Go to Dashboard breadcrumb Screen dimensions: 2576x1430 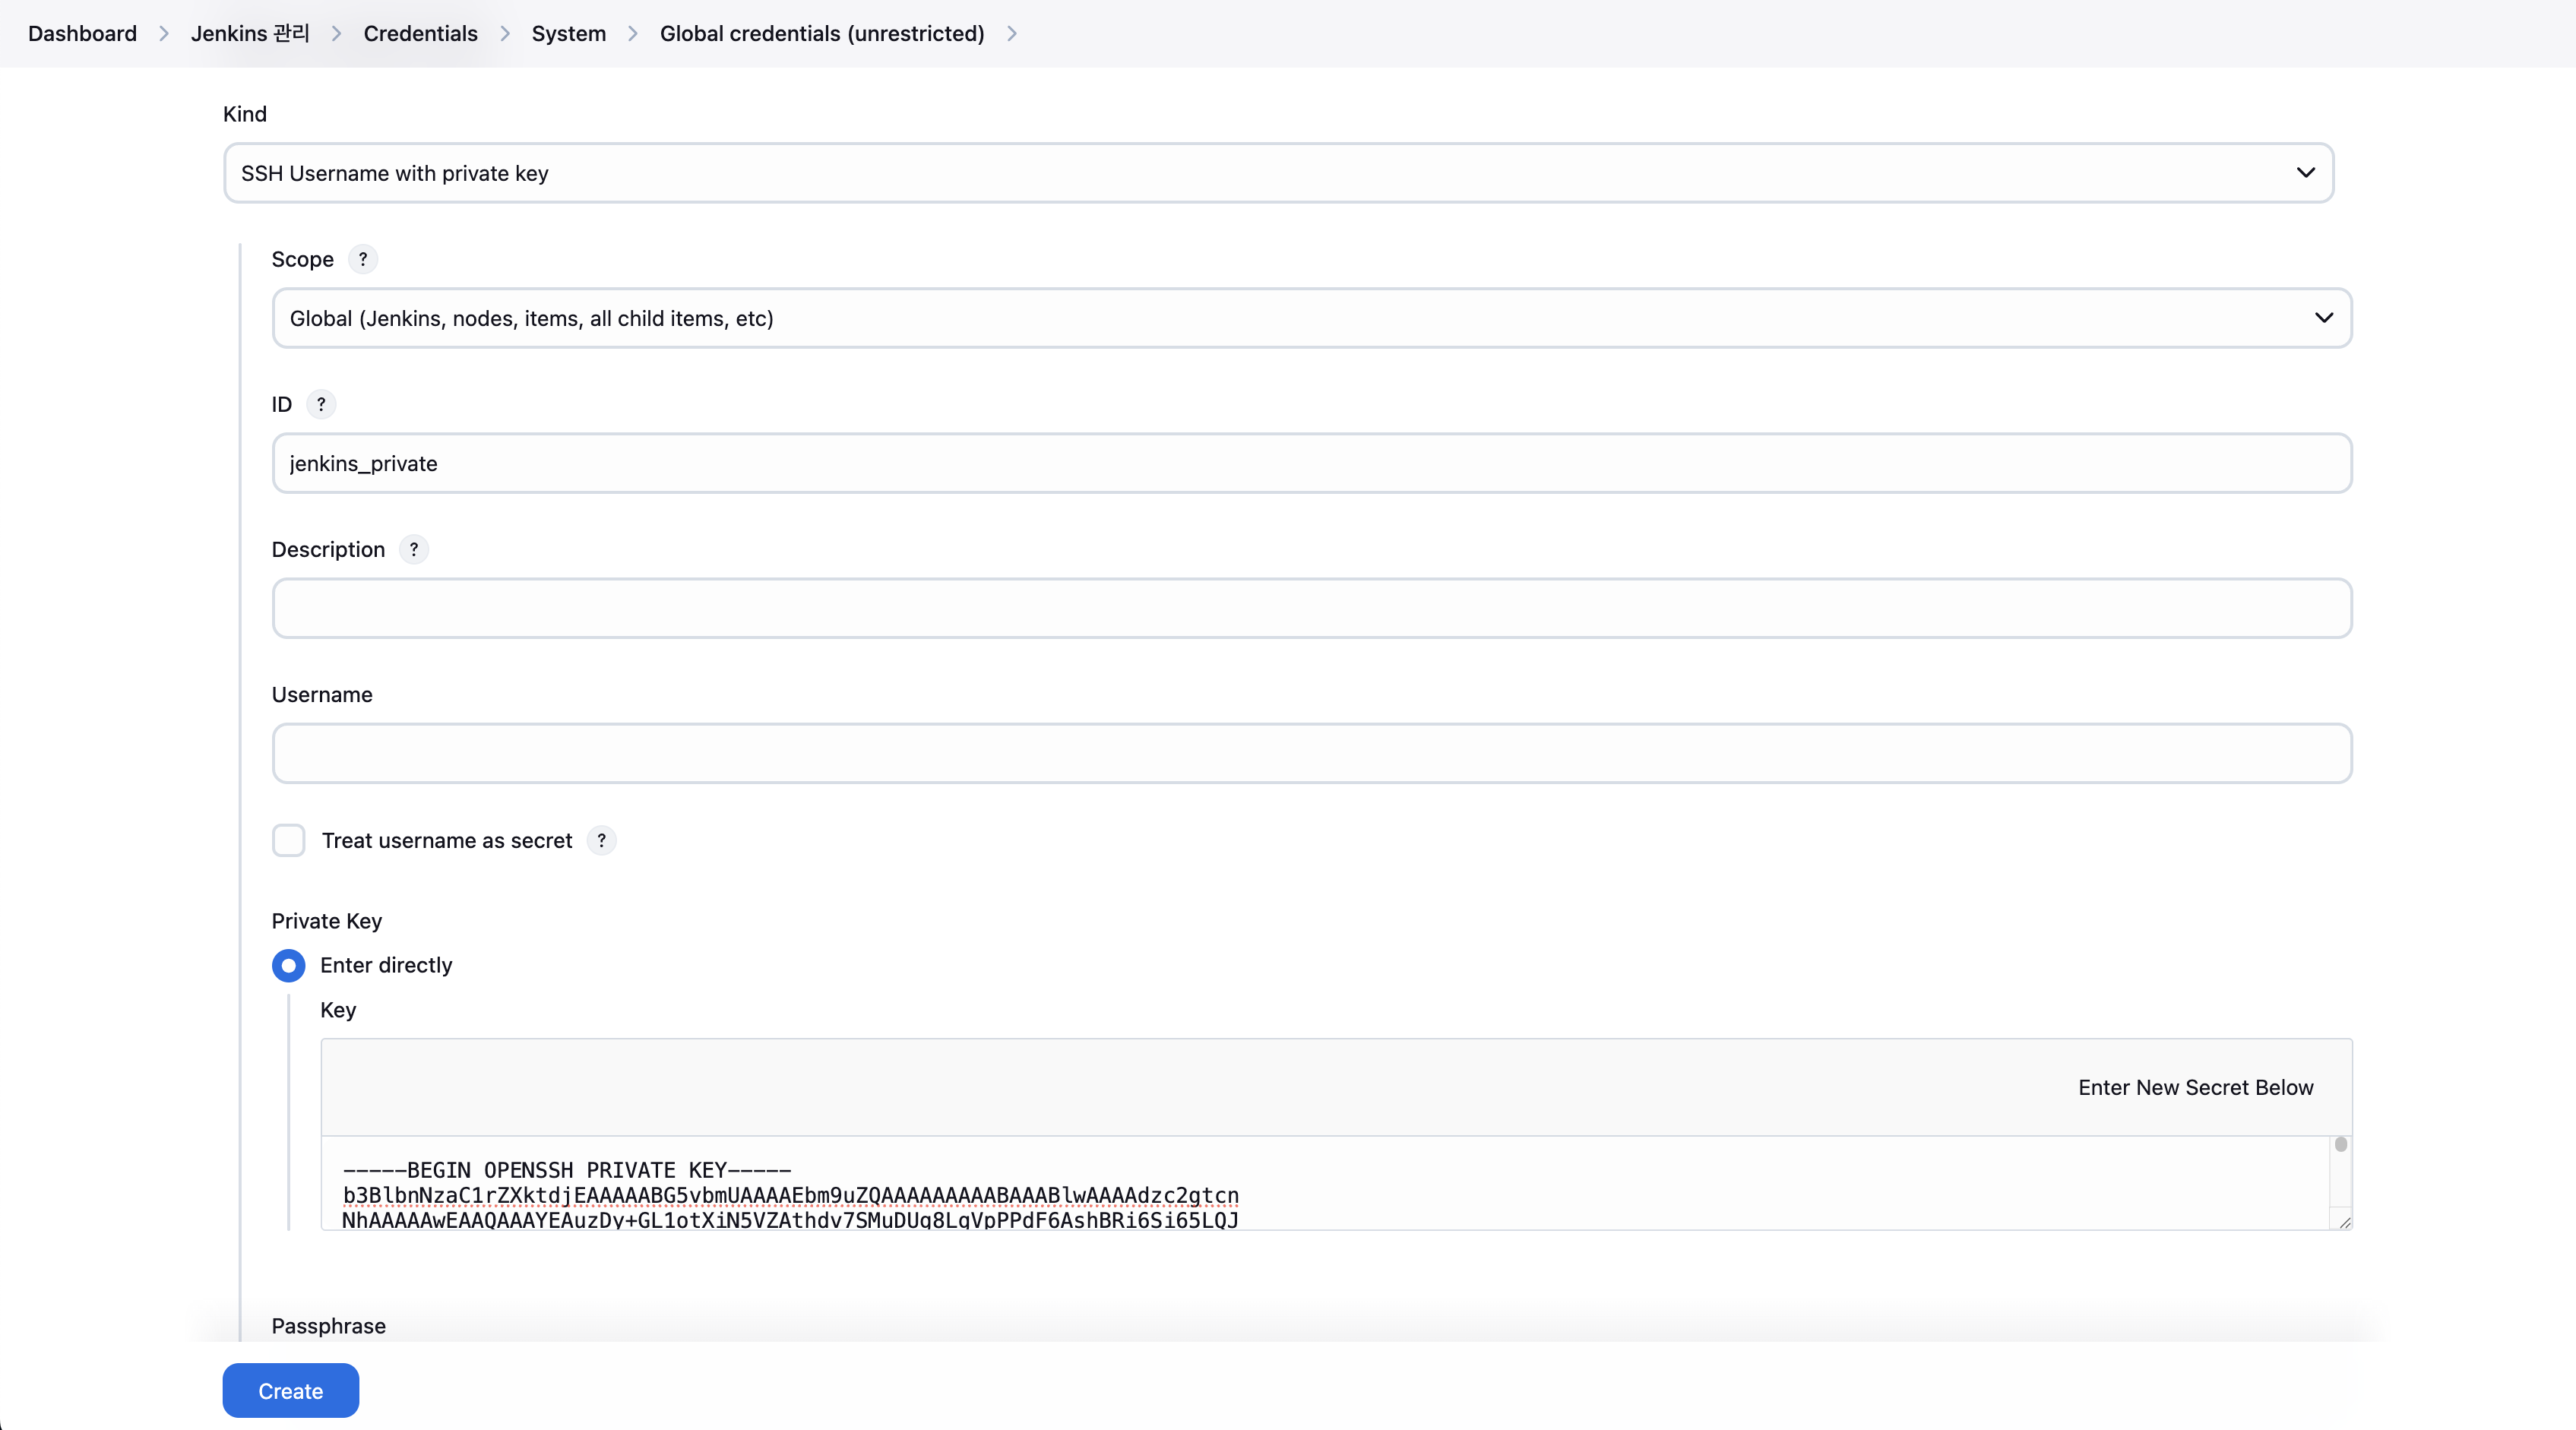(x=82, y=33)
